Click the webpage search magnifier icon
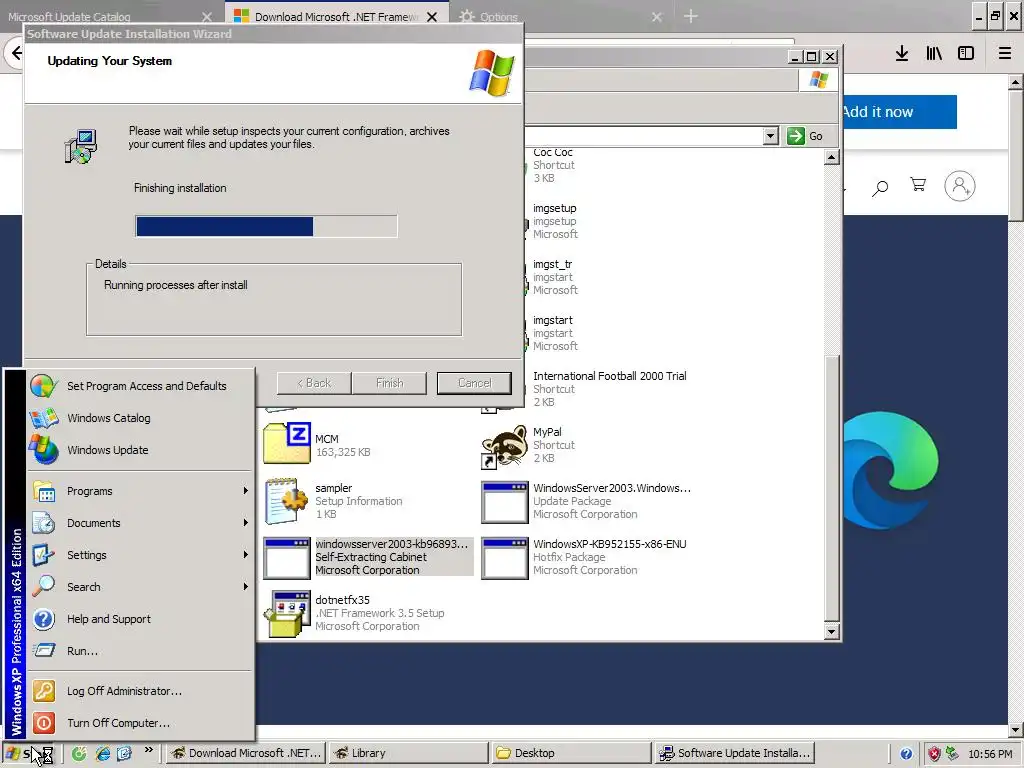 (880, 189)
